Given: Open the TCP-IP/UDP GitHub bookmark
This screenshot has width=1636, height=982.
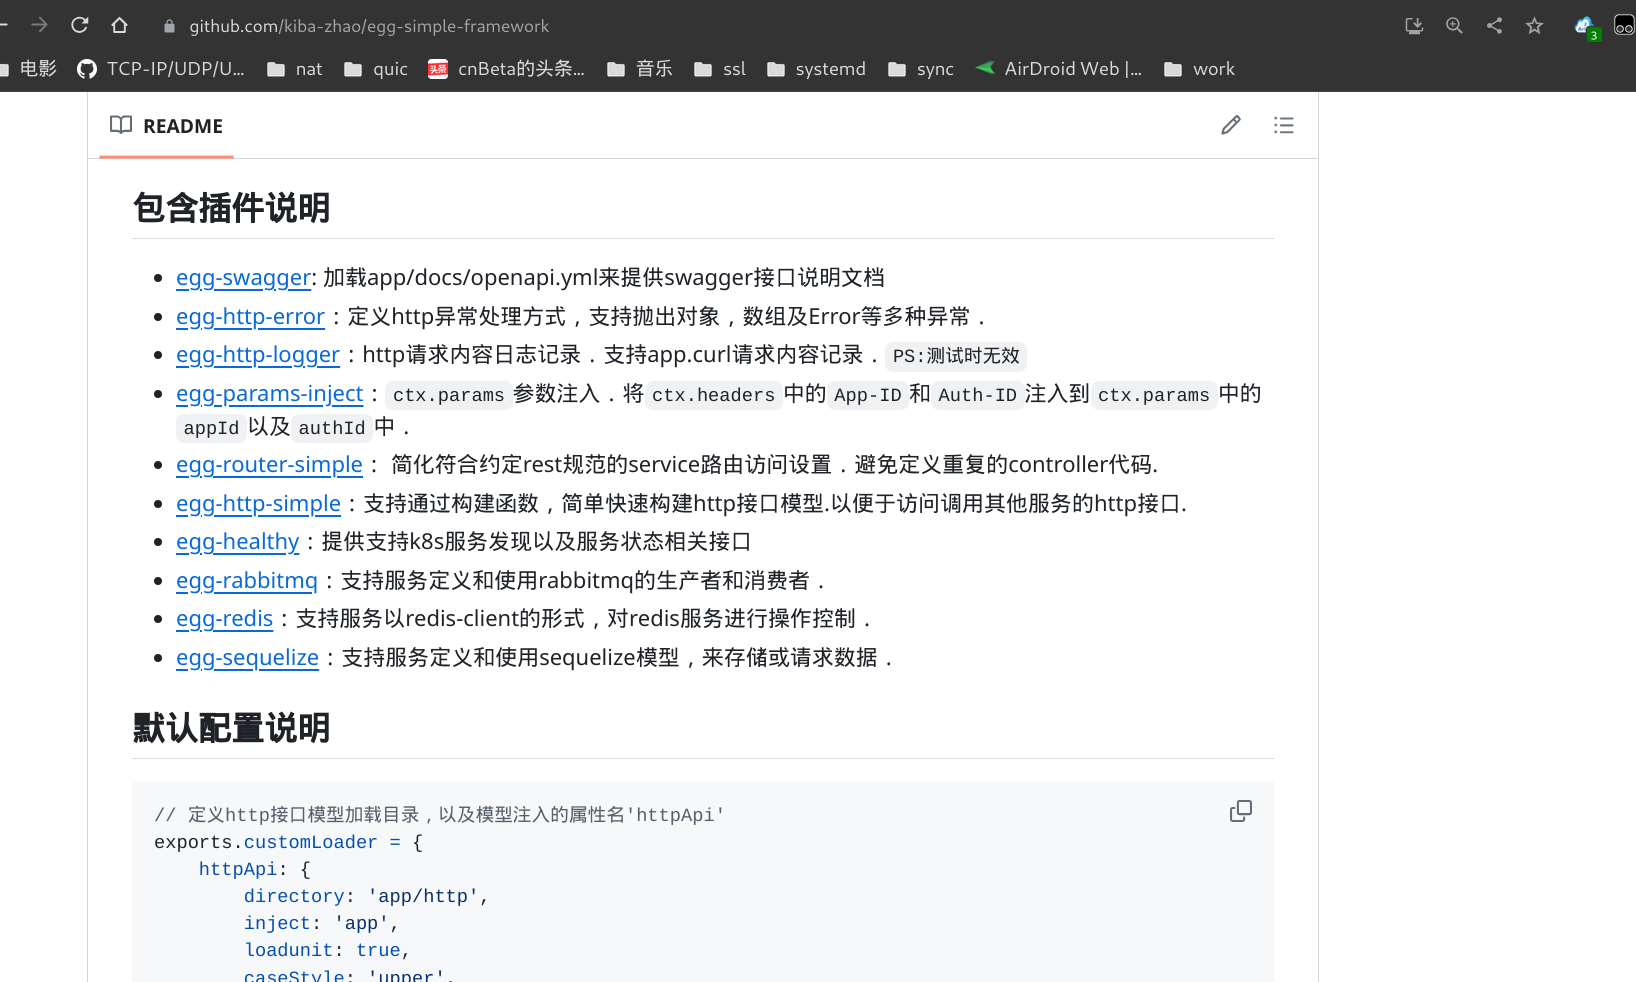Looking at the screenshot, I should point(161,69).
